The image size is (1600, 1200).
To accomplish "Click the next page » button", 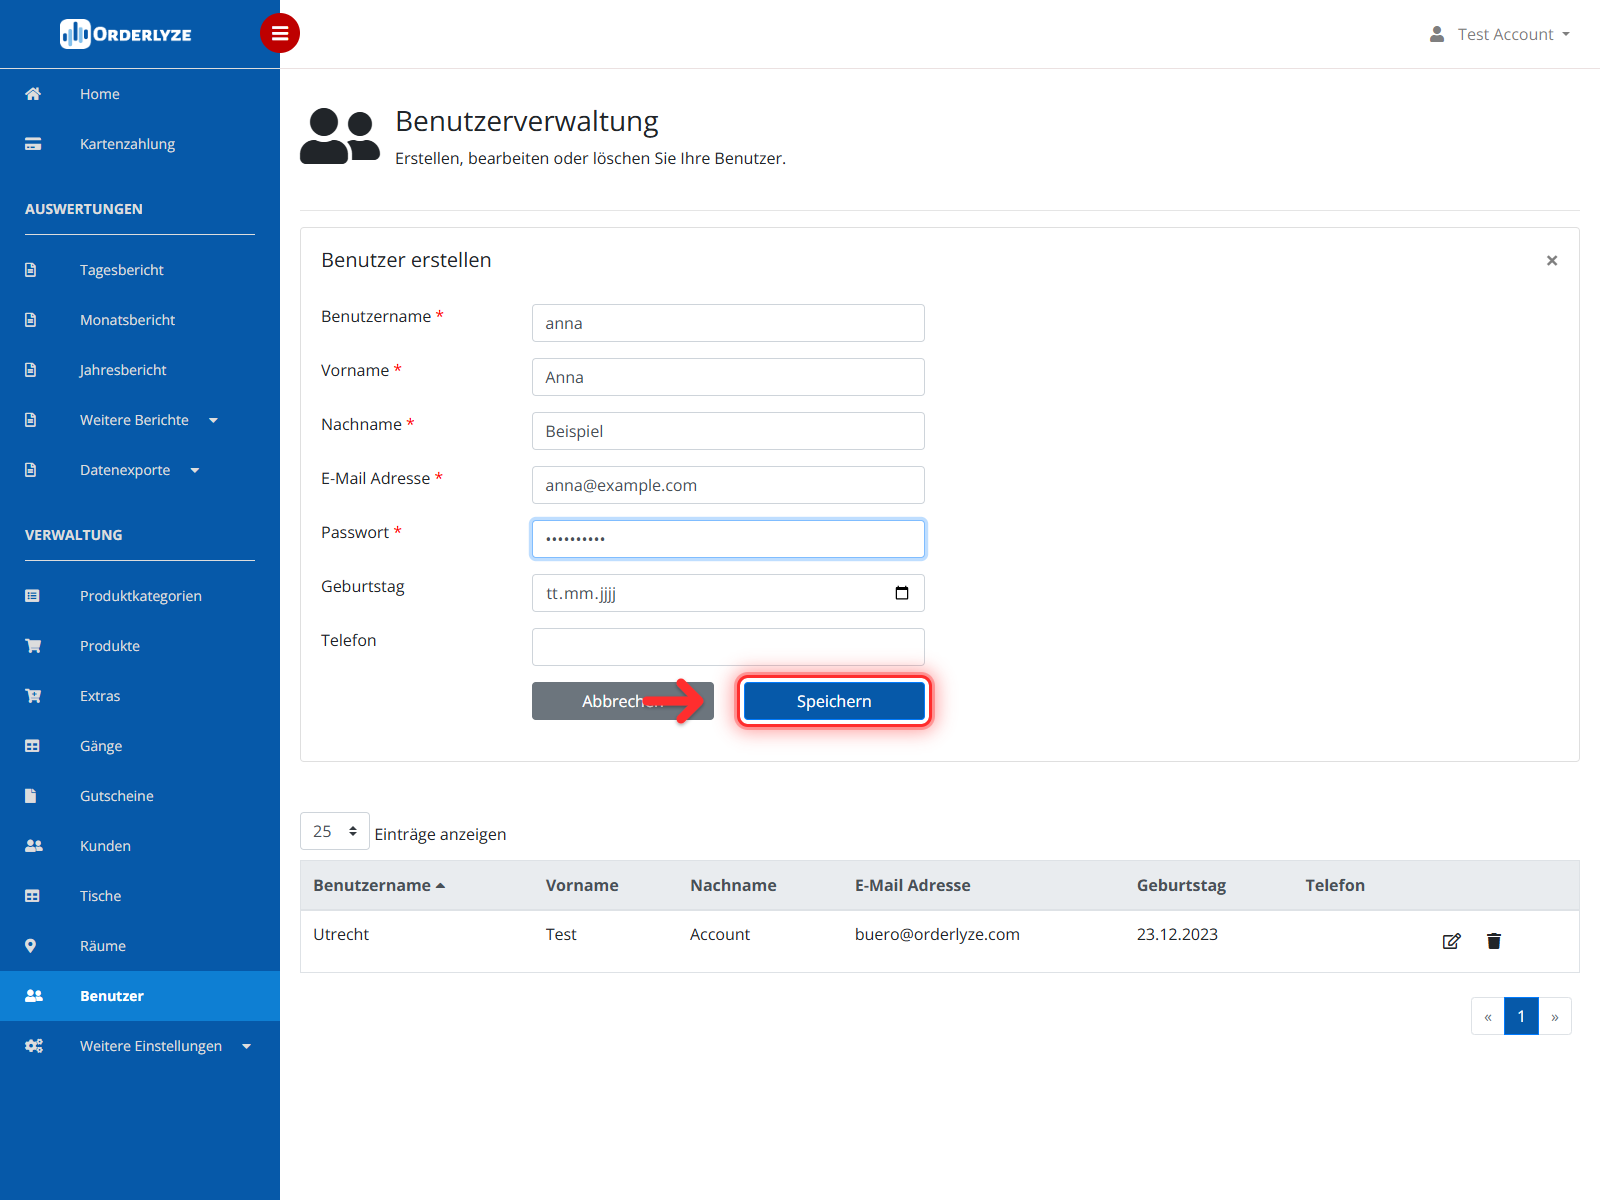I will (1555, 1016).
